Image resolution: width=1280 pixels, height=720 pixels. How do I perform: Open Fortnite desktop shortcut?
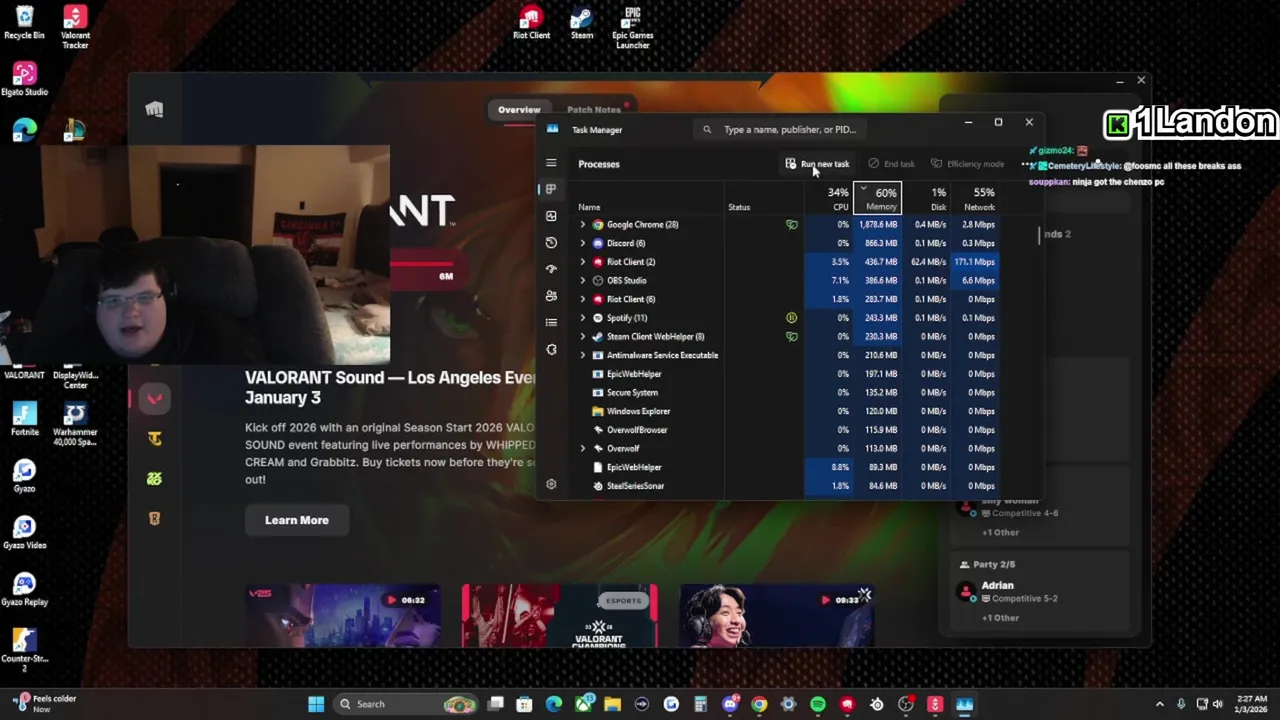(24, 419)
